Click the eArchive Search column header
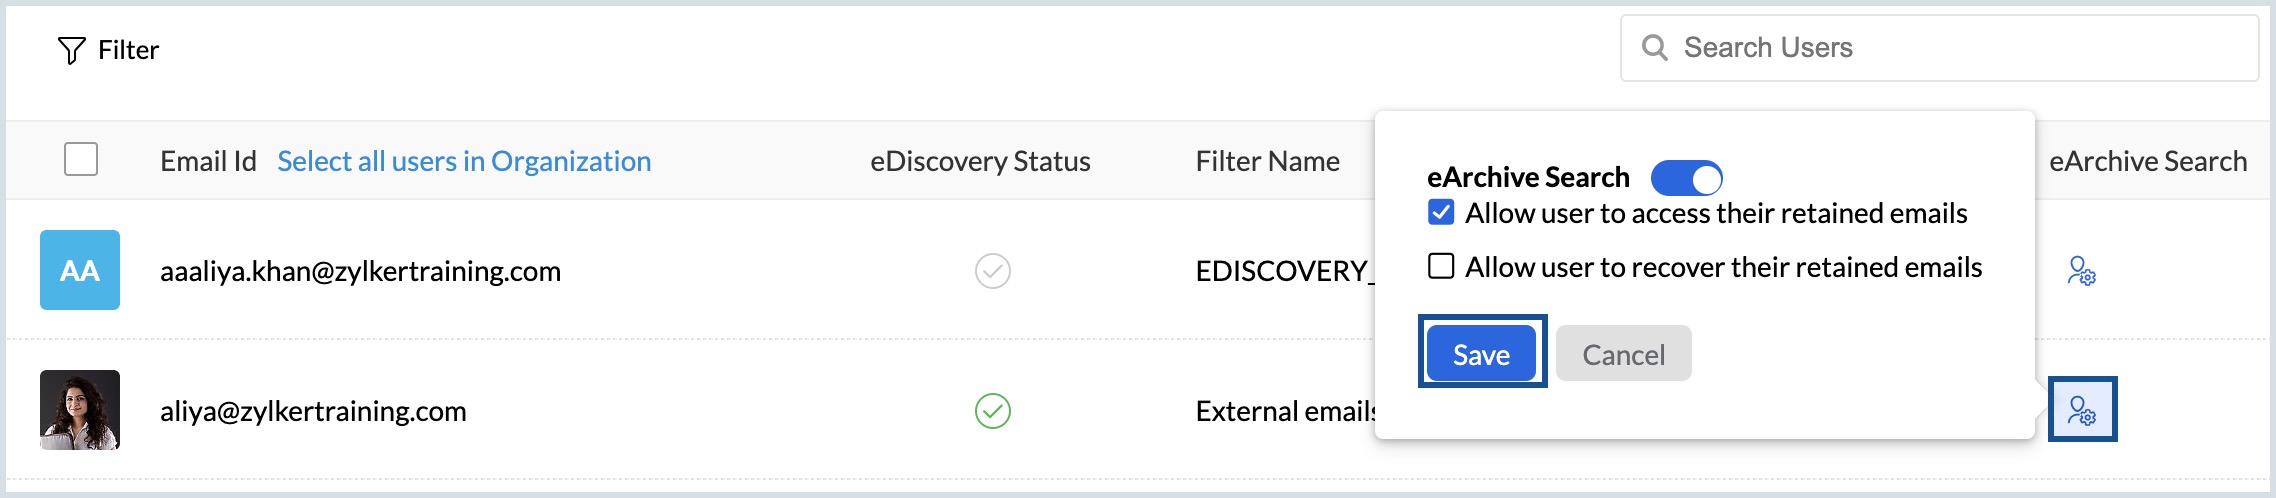The image size is (2276, 498). (2147, 161)
